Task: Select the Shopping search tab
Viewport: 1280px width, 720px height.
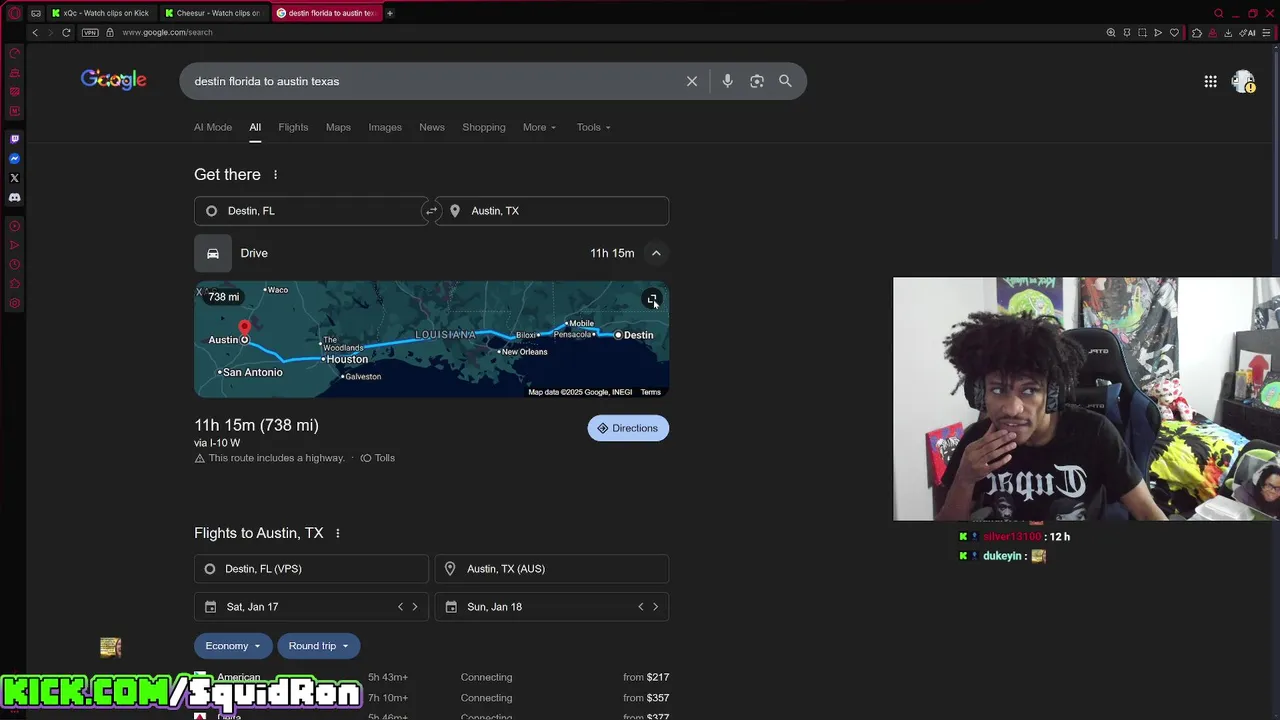Action: 484,127
